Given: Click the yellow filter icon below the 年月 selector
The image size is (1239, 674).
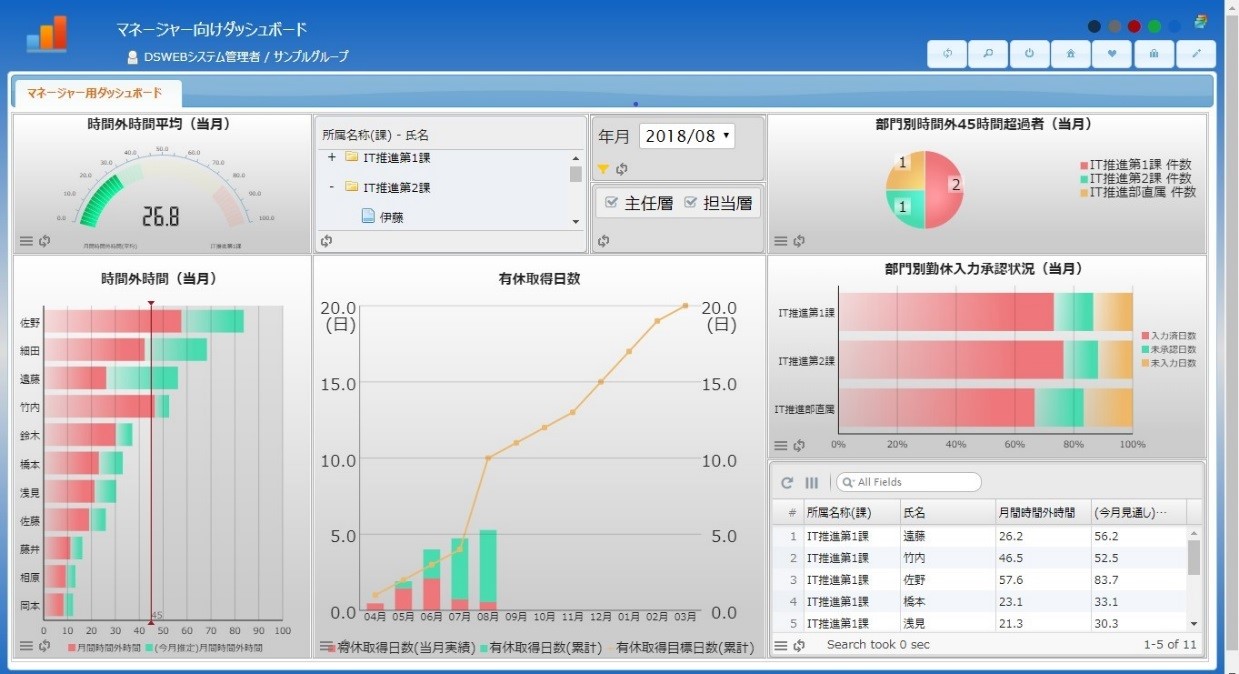Looking at the screenshot, I should 604,169.
